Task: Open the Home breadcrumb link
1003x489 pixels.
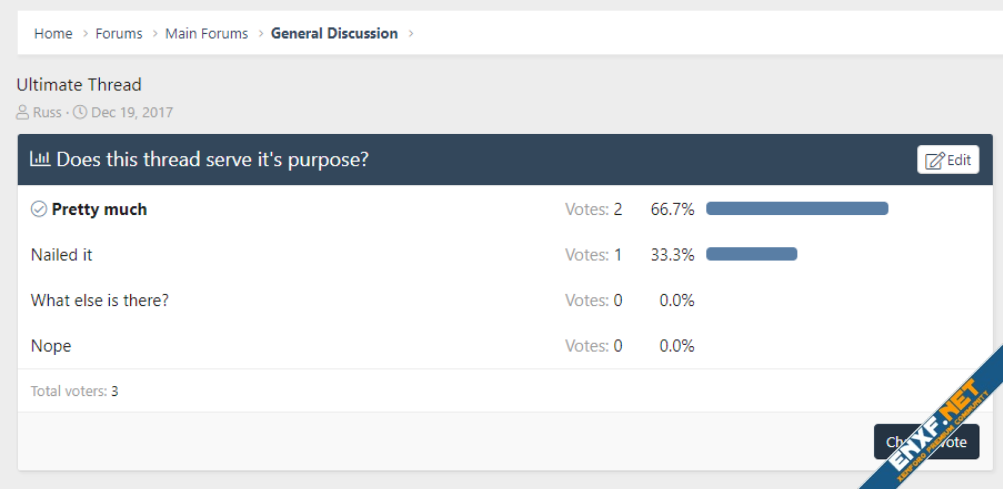Action: tap(53, 34)
